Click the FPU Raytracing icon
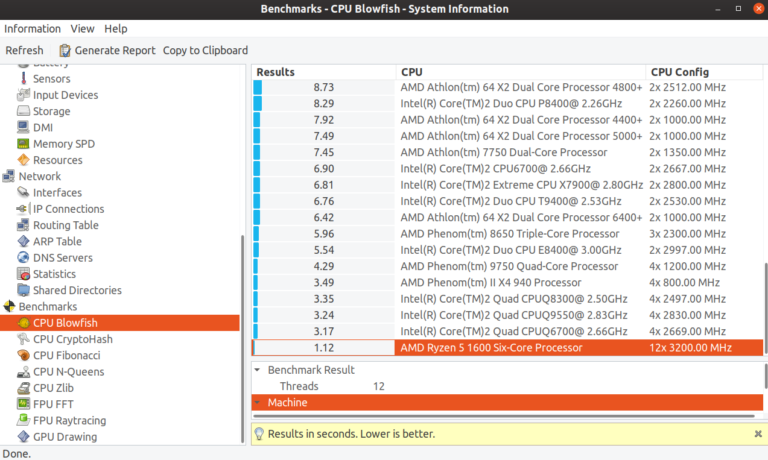Image resolution: width=768 pixels, height=460 pixels. [x=23, y=420]
